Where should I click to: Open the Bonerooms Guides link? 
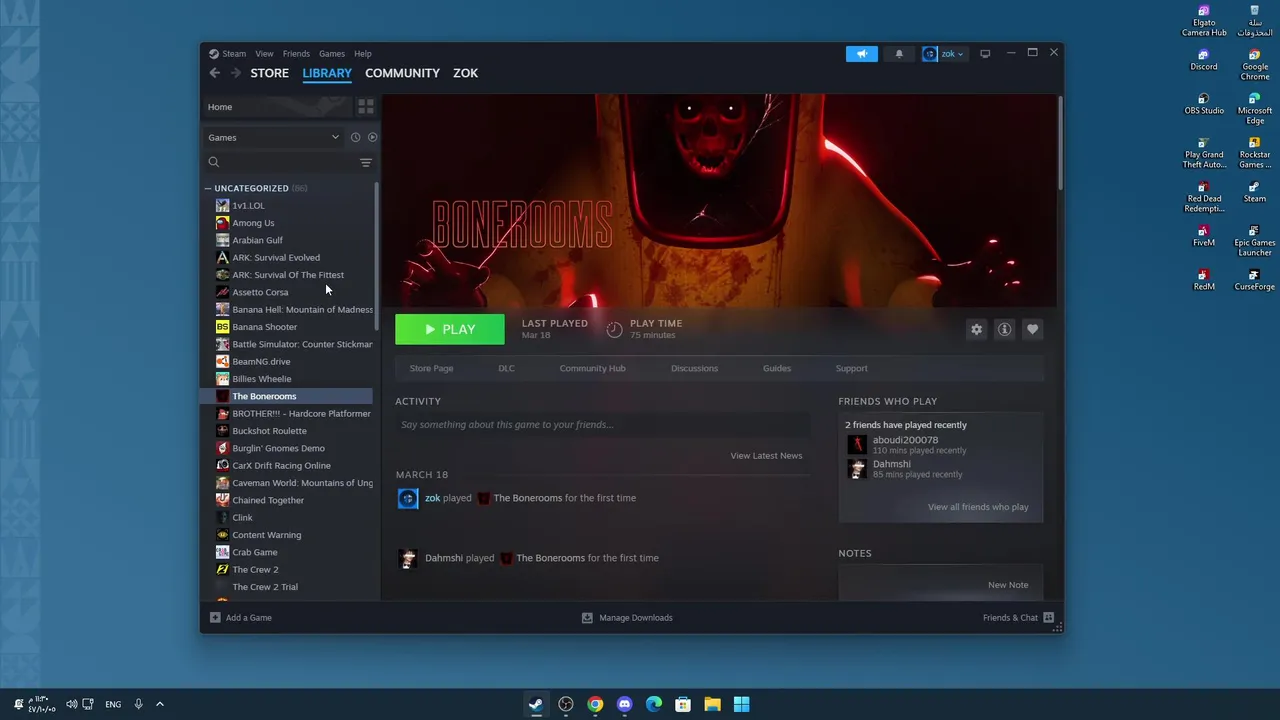pyautogui.click(x=777, y=368)
